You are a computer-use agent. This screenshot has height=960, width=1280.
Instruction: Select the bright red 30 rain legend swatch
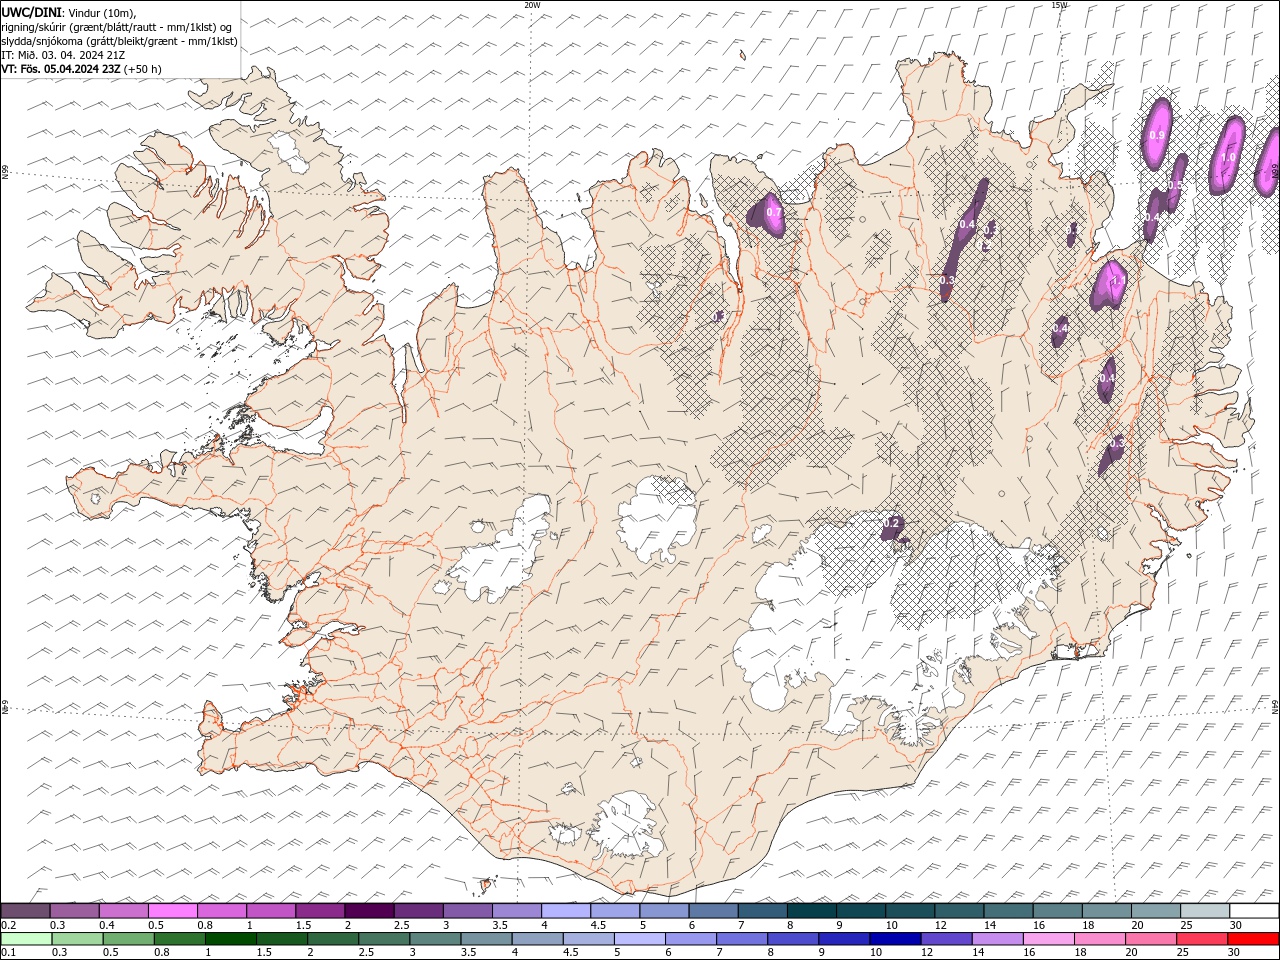1253,939
